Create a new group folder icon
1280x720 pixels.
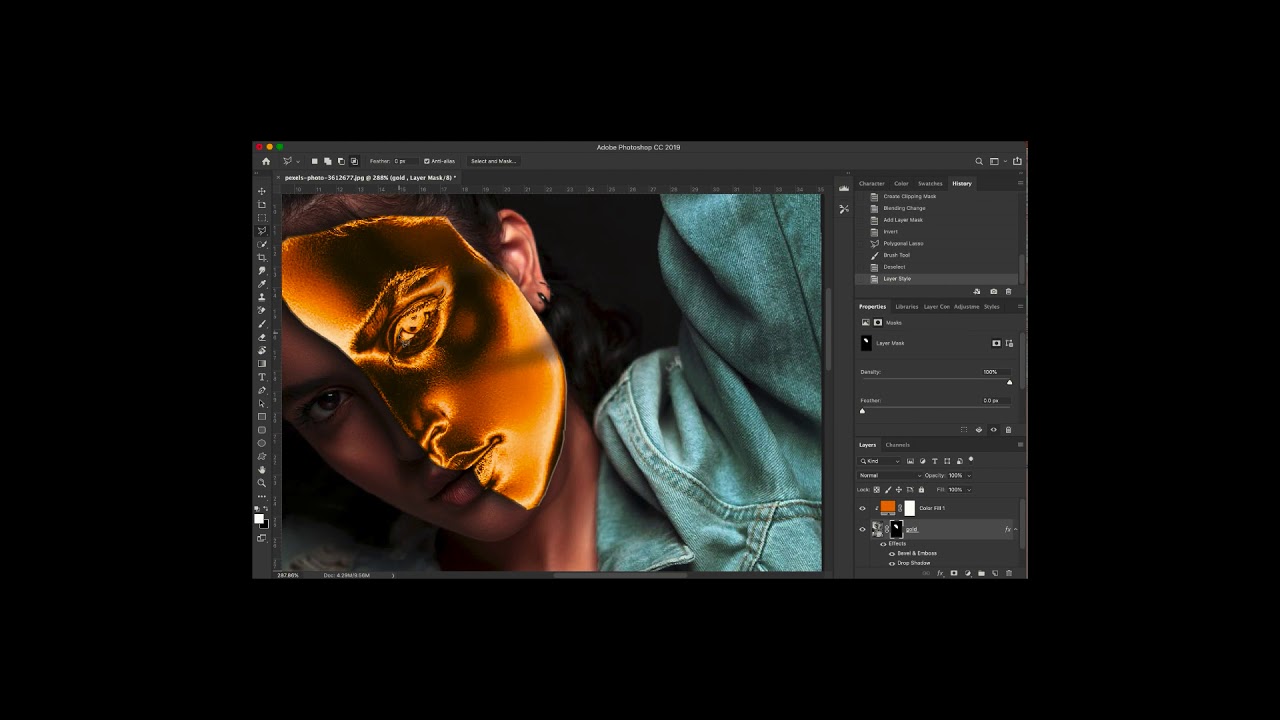coord(981,573)
